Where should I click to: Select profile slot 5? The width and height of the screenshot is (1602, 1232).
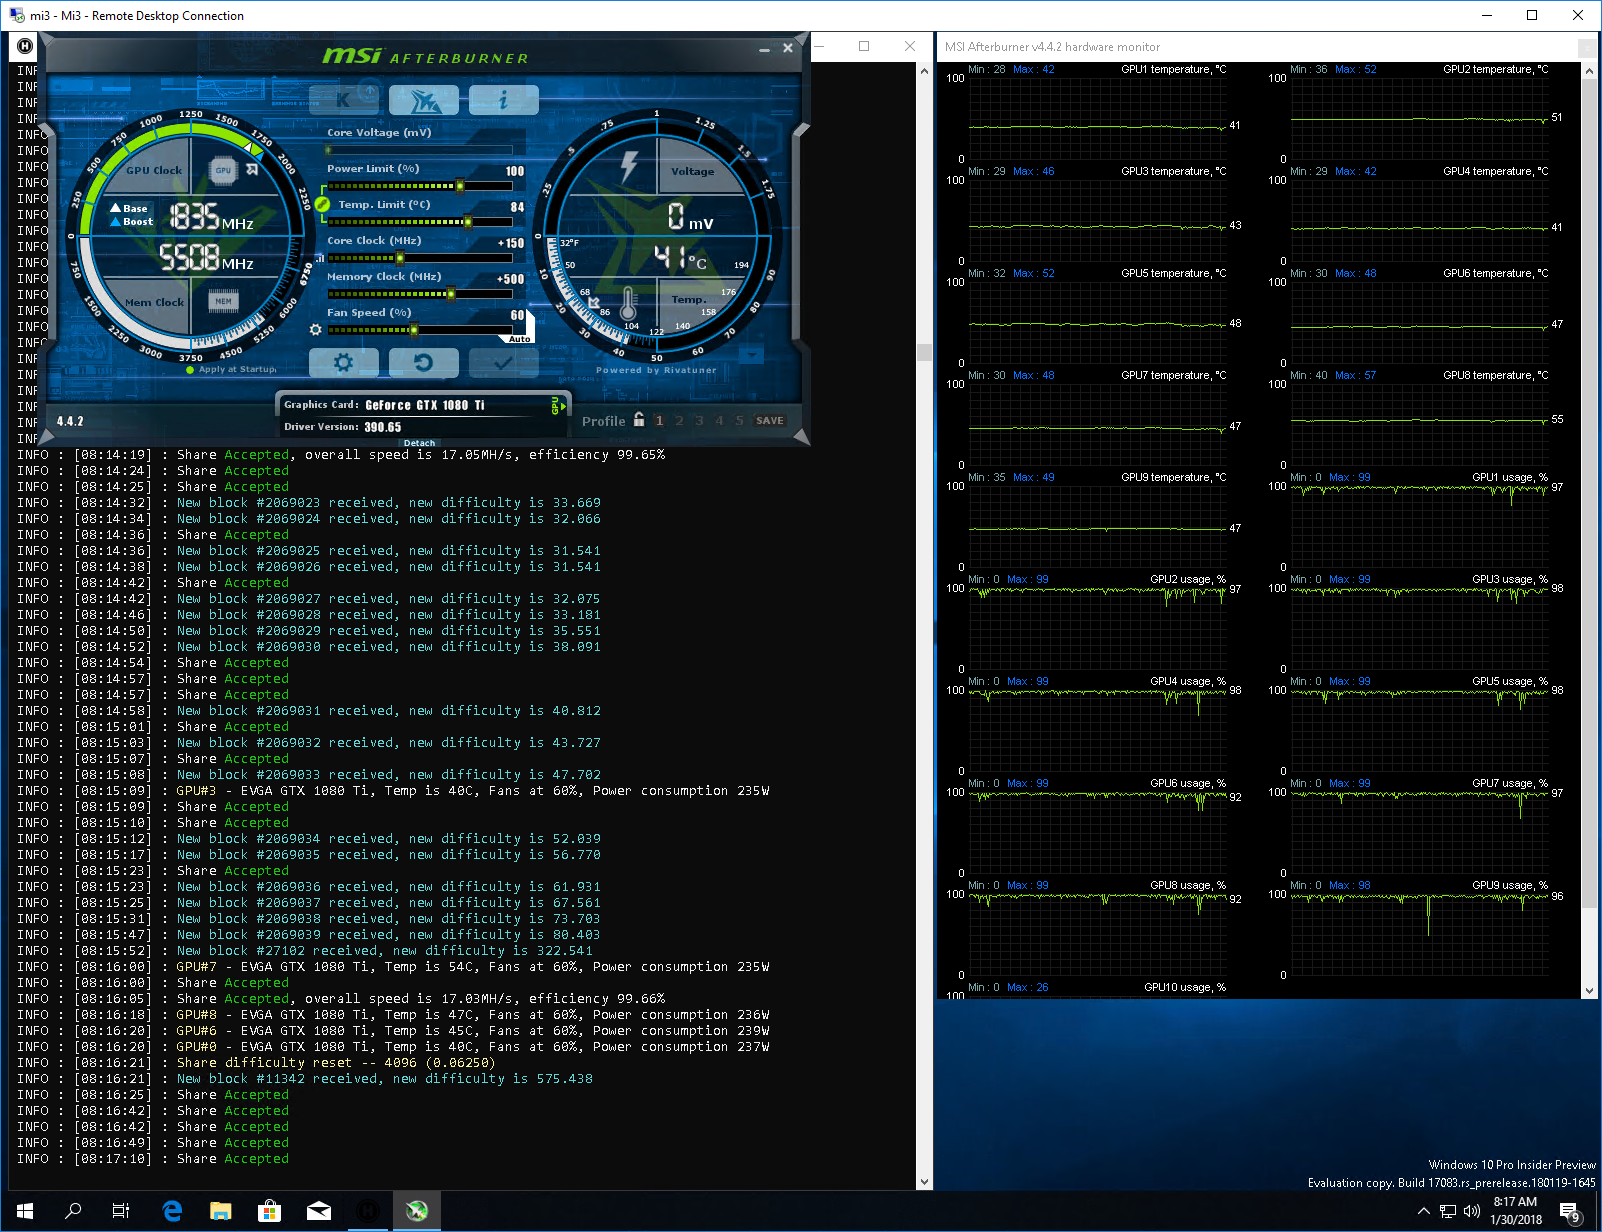739,421
